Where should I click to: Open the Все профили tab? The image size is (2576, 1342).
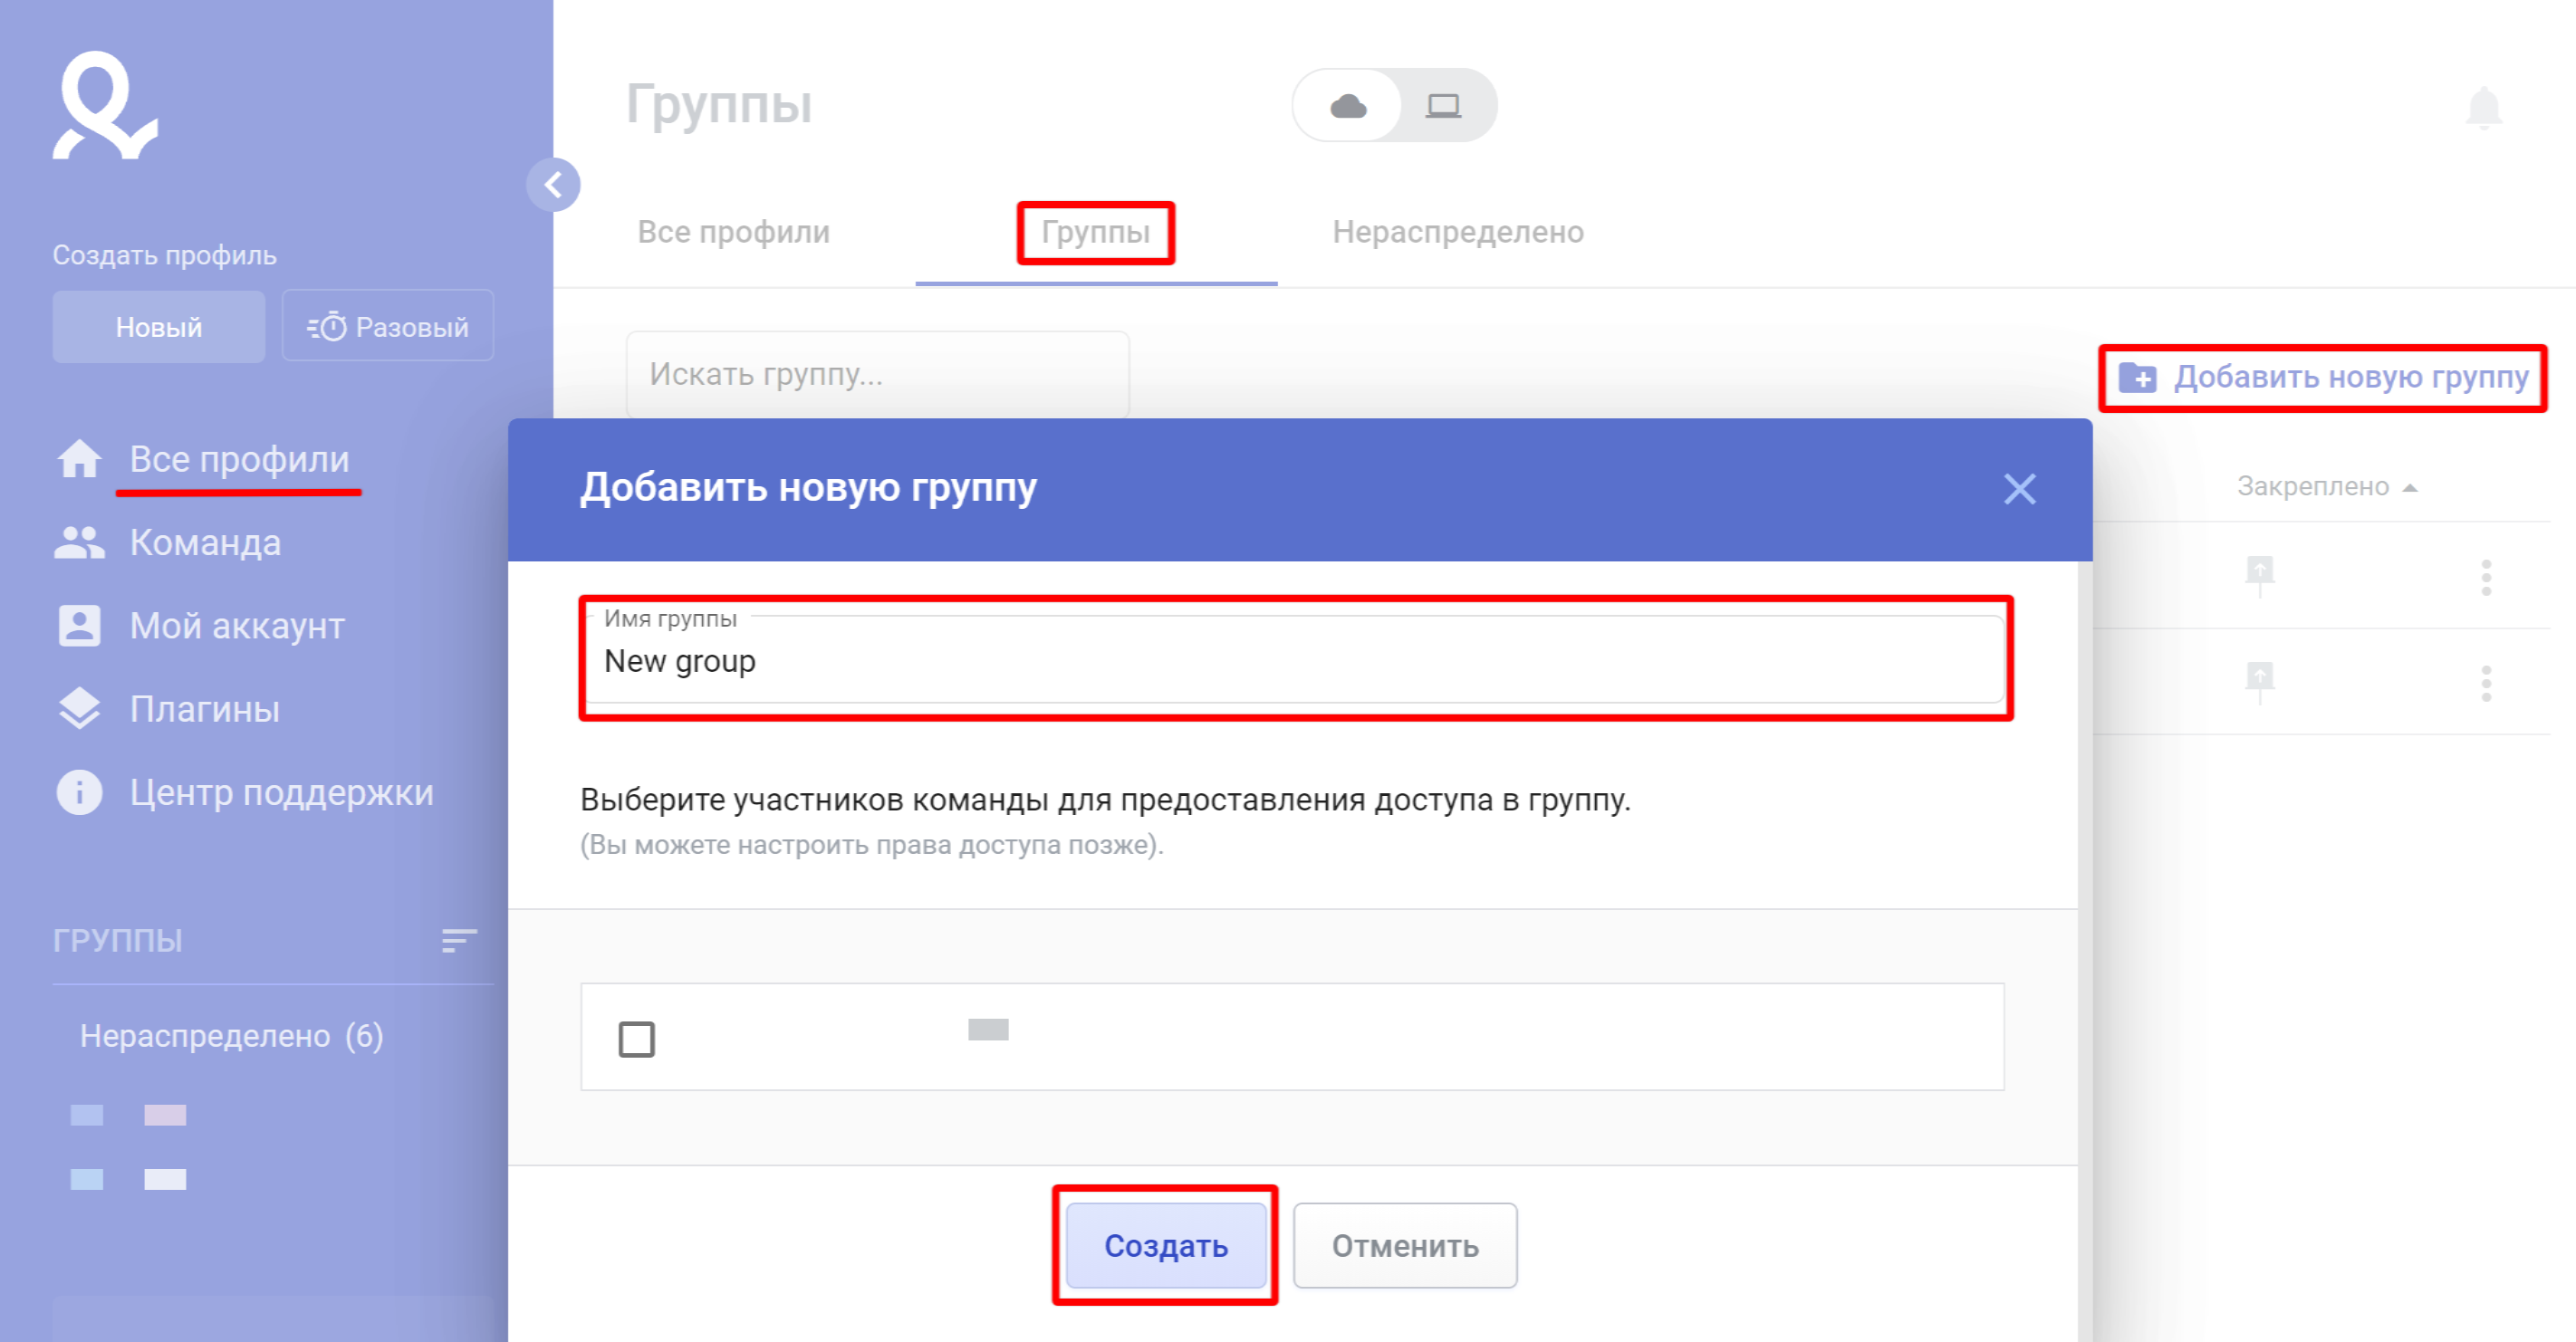tap(733, 232)
